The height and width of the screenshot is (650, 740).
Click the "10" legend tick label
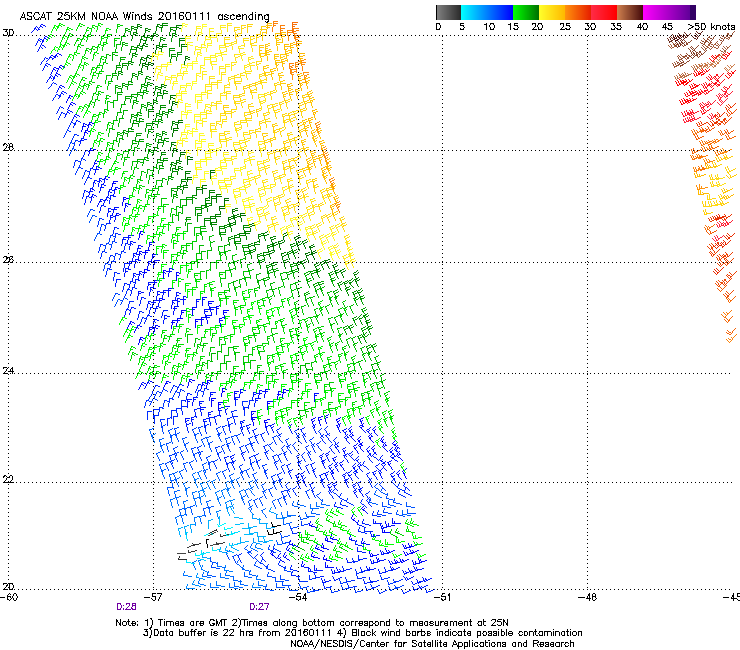pos(489,27)
